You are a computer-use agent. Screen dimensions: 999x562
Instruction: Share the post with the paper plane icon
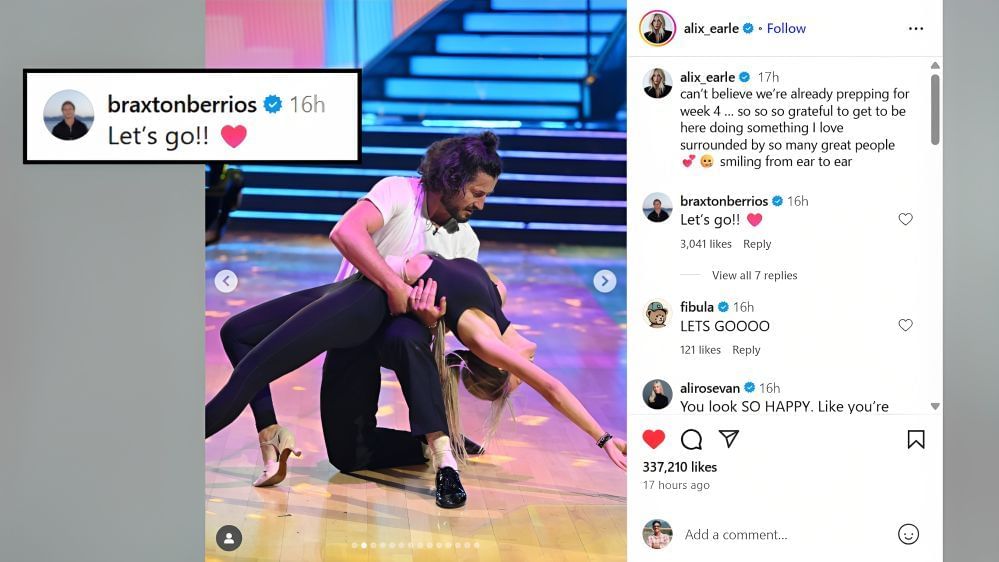[x=728, y=438]
